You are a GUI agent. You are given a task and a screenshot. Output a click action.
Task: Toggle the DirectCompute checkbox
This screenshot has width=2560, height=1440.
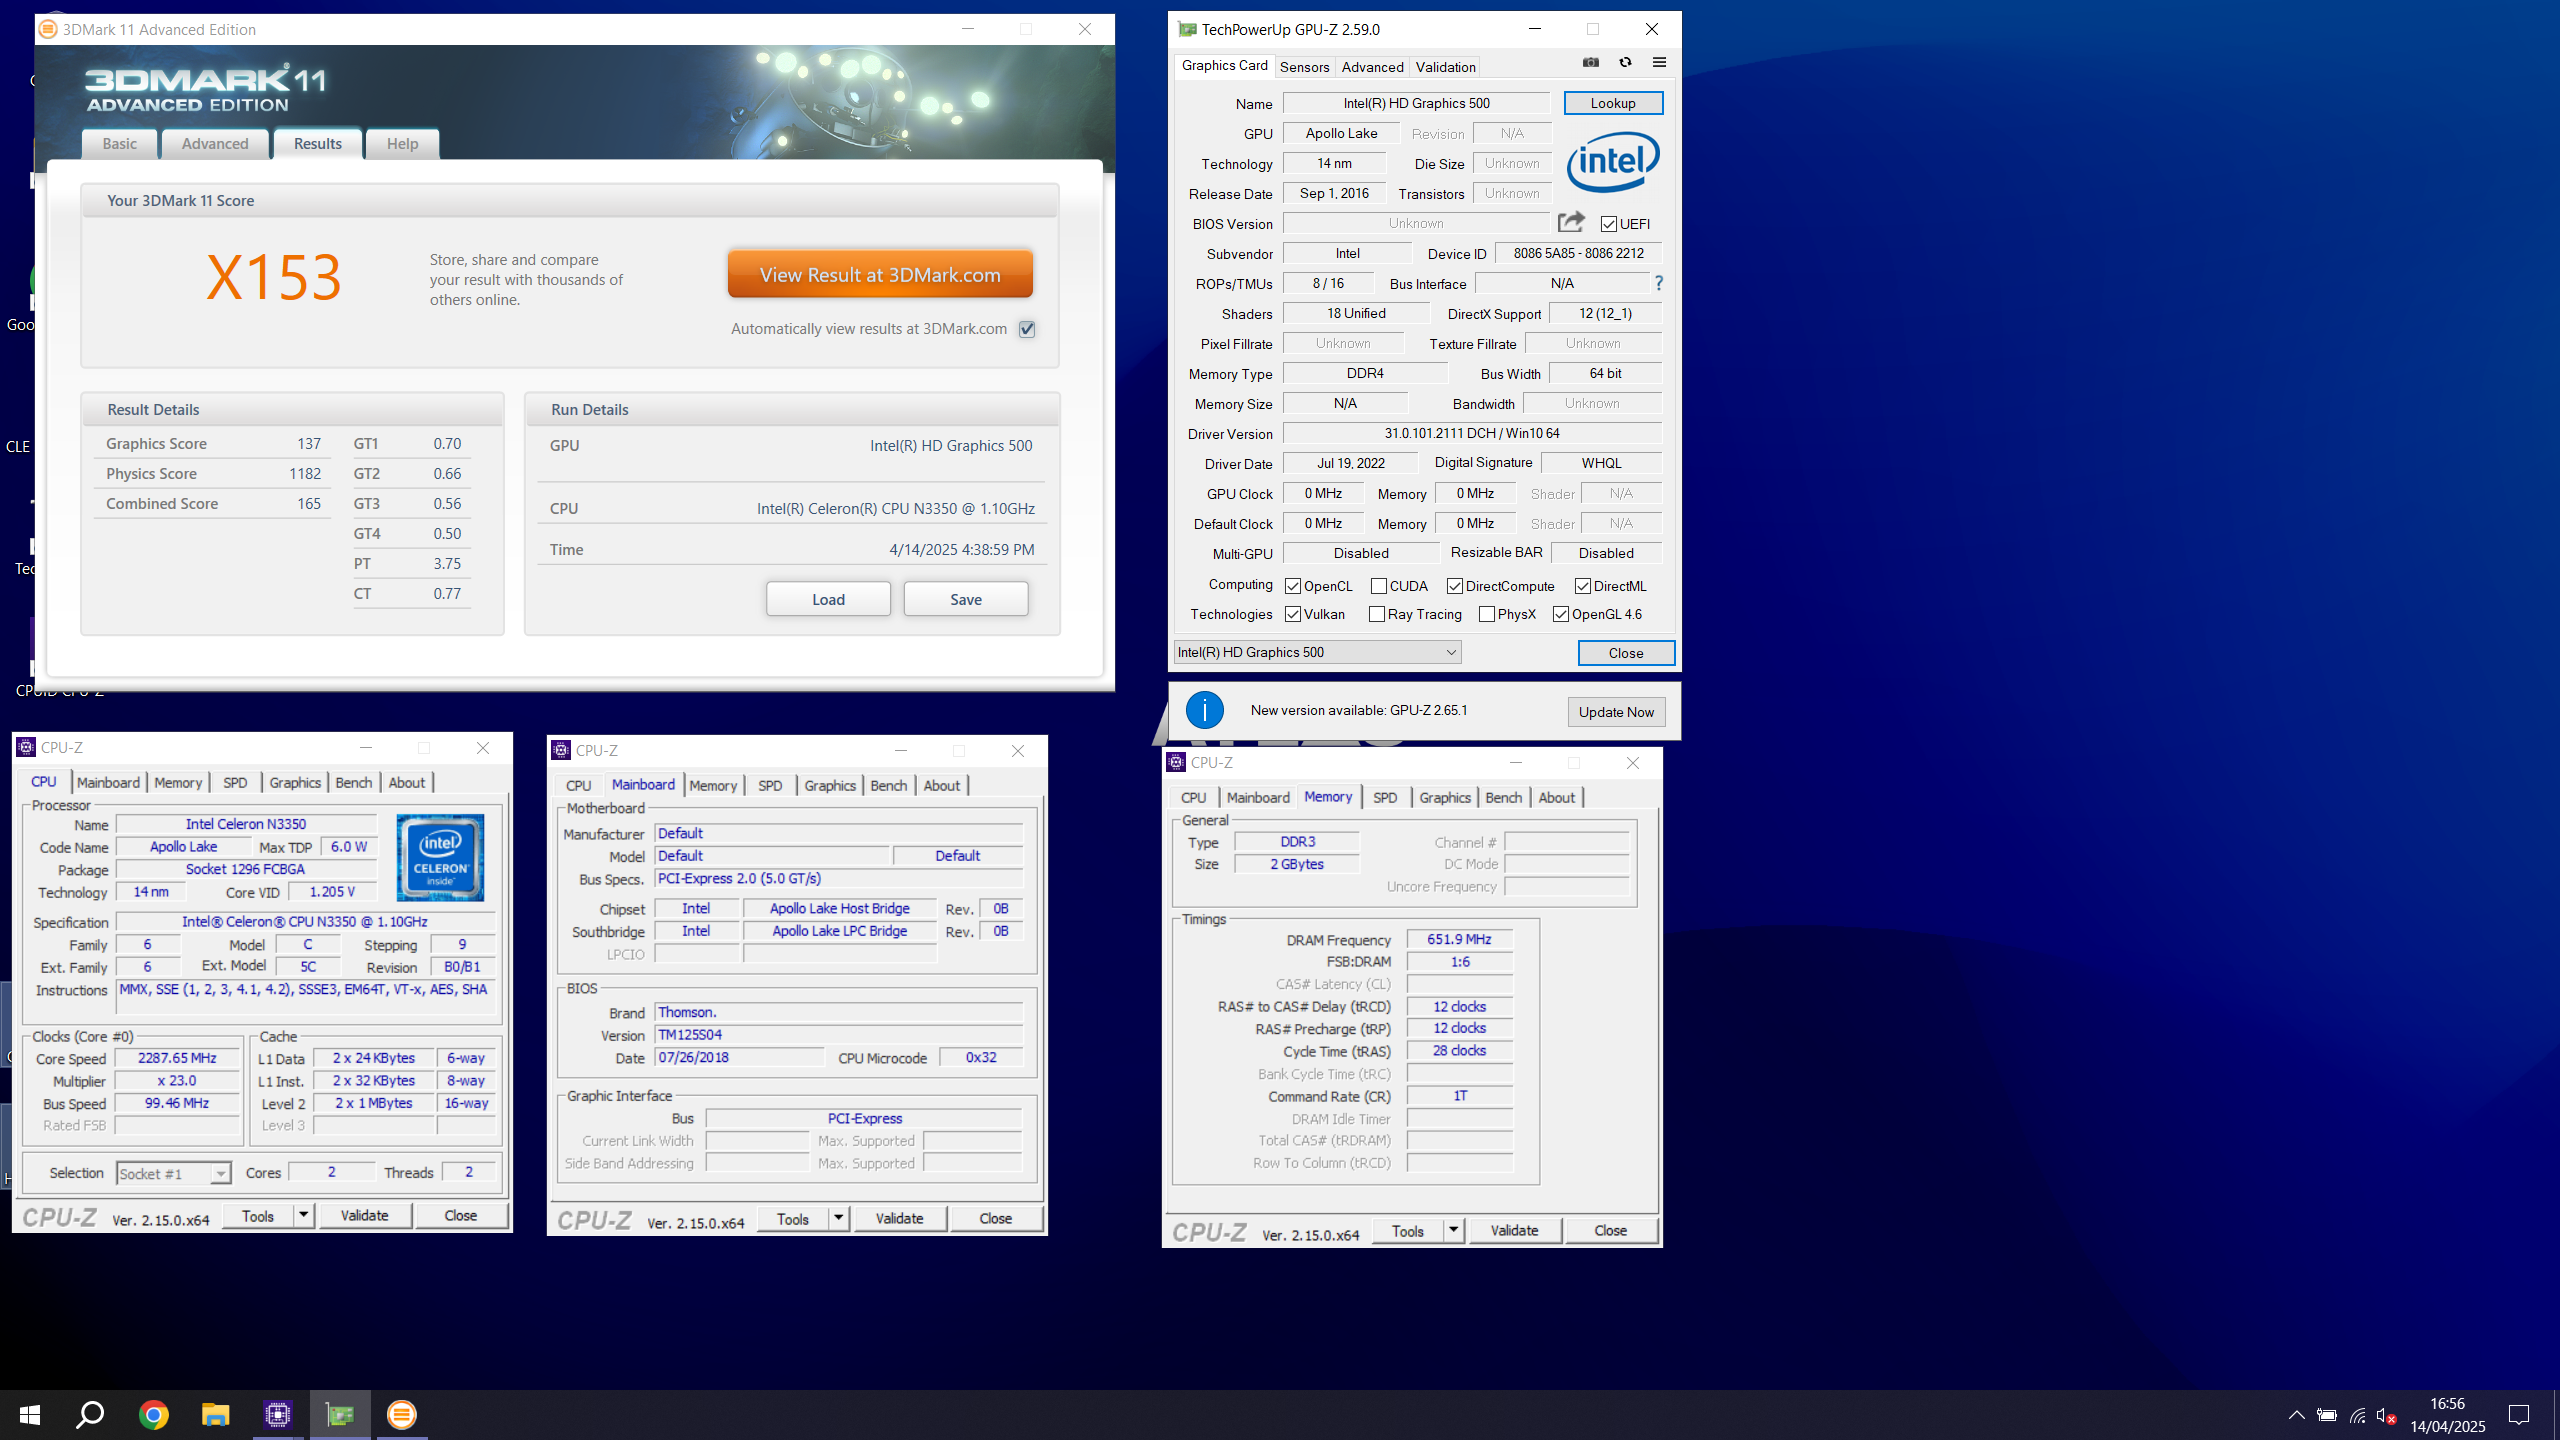(1455, 586)
